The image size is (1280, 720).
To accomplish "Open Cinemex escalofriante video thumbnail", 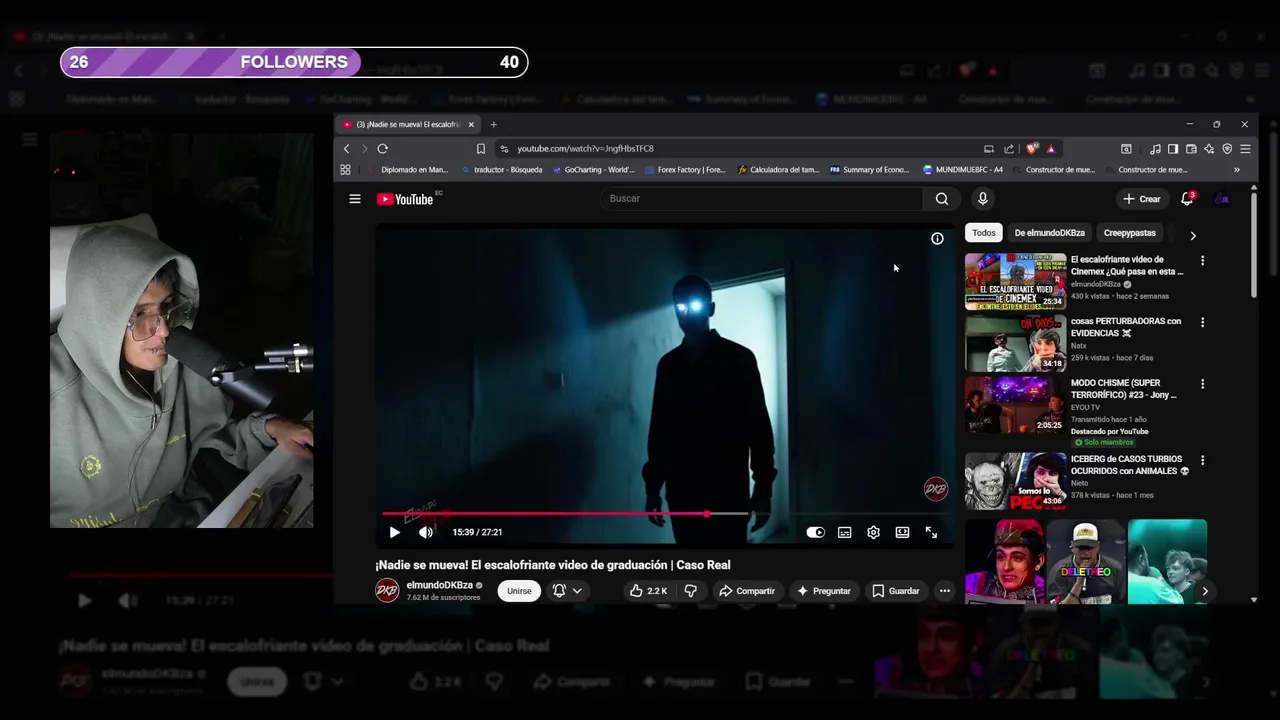I will point(1015,281).
